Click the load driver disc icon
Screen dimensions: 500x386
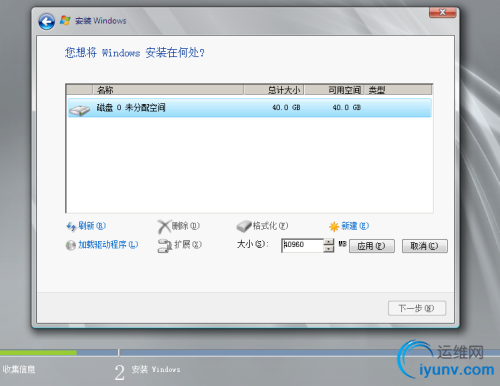tap(71, 245)
